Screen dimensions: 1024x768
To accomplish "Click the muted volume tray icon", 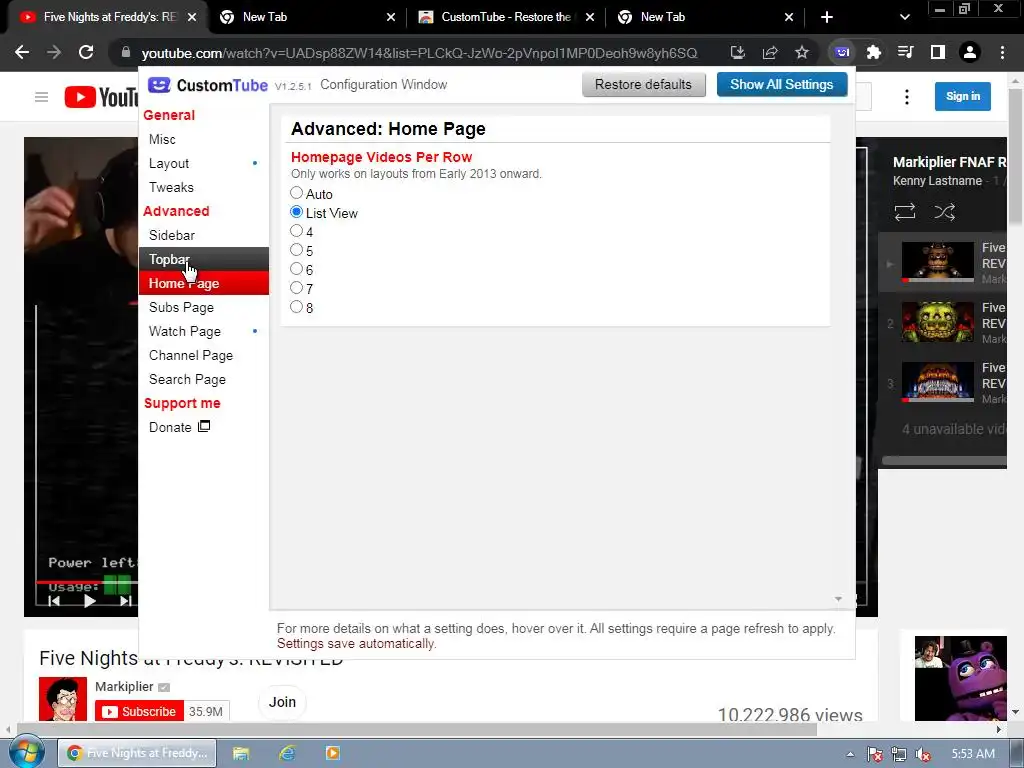I will (x=923, y=754).
